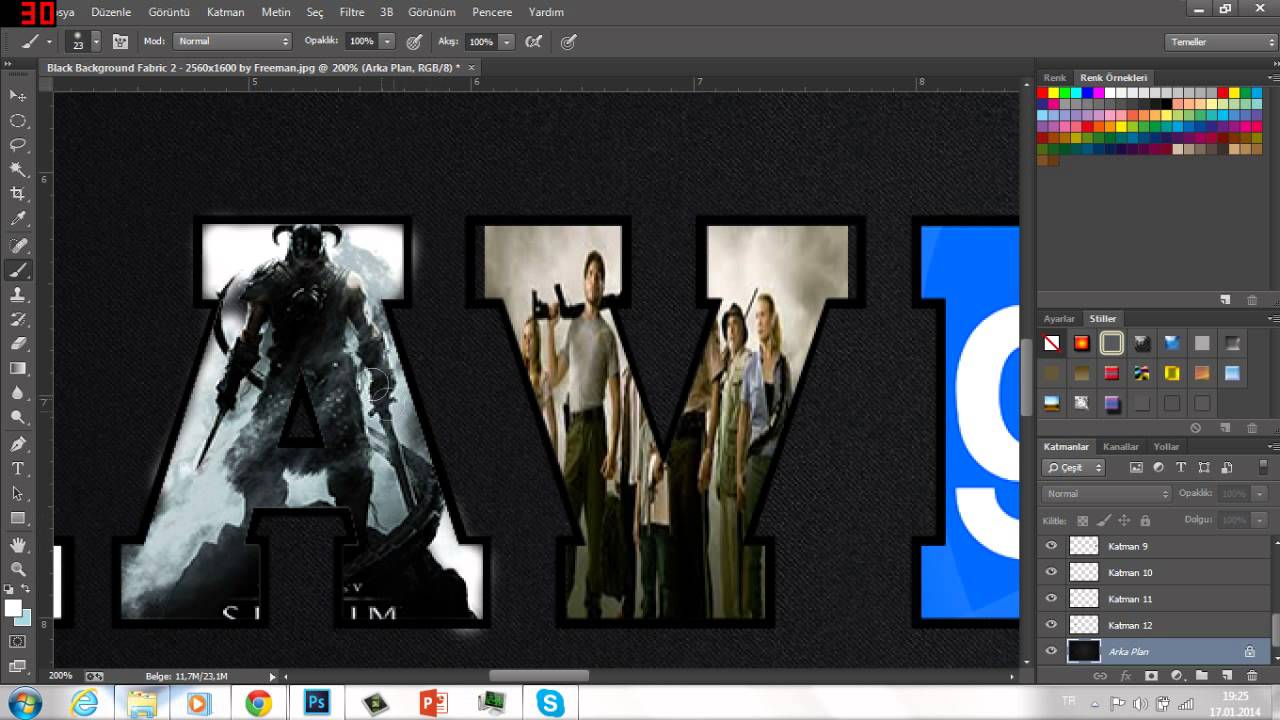Toggle lock transparent pixels in Layers panel

tap(1082, 521)
